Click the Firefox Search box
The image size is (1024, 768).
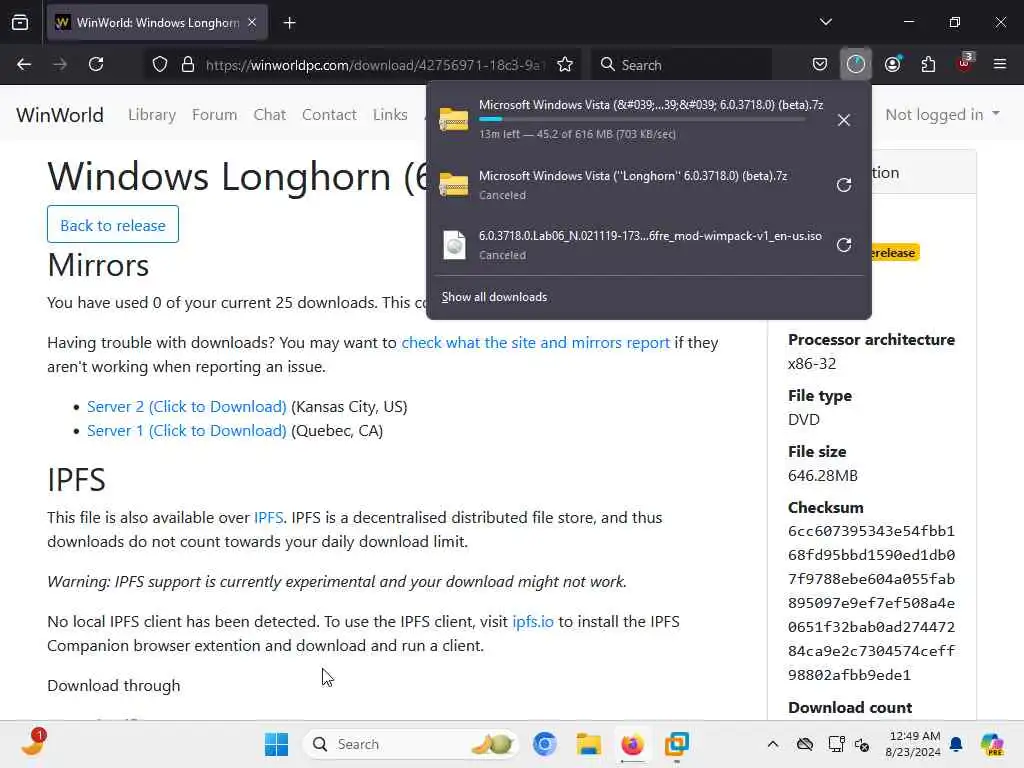pyautogui.click(x=681, y=65)
